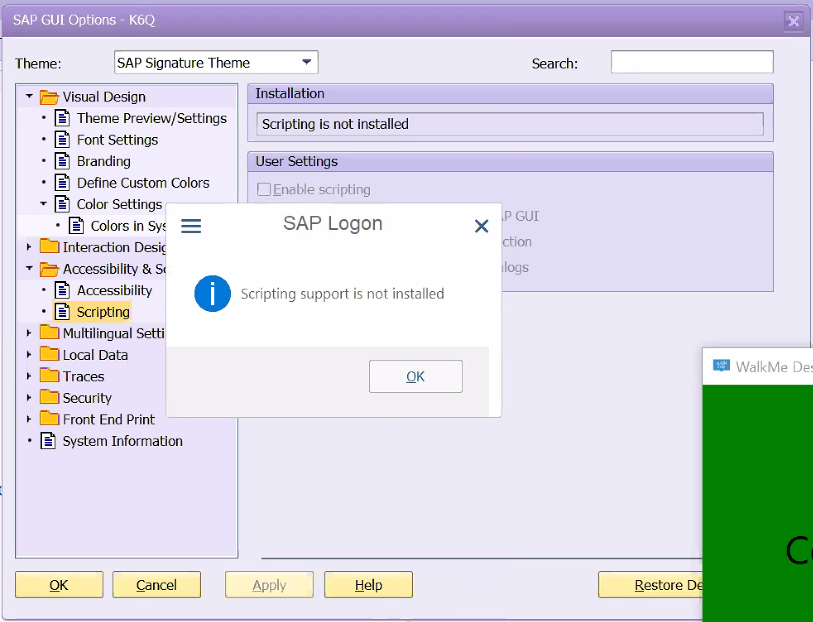Click the Security folder icon

click(x=49, y=398)
